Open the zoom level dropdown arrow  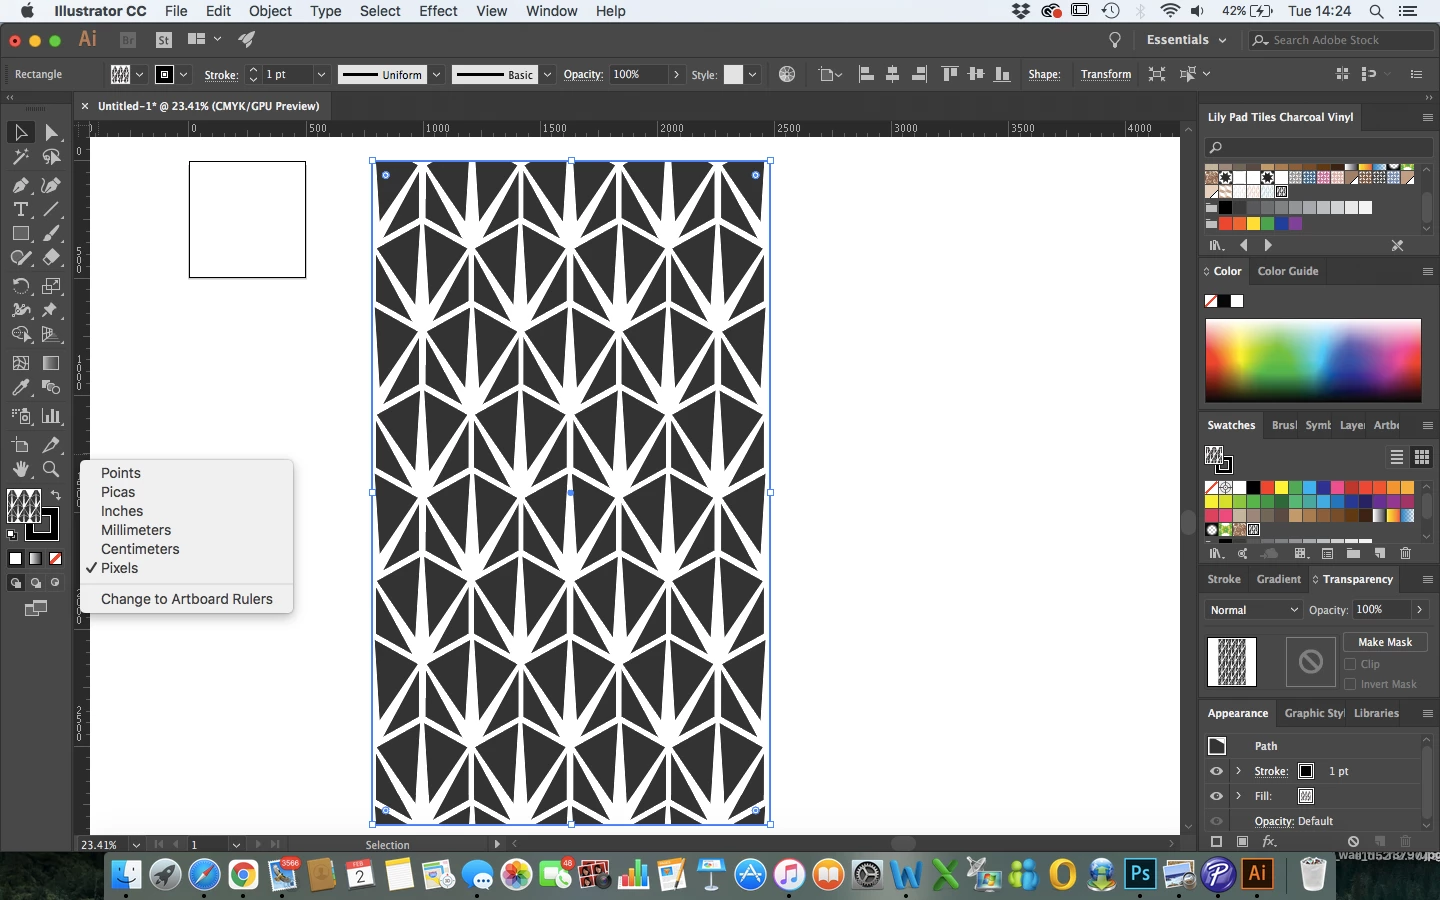136,845
